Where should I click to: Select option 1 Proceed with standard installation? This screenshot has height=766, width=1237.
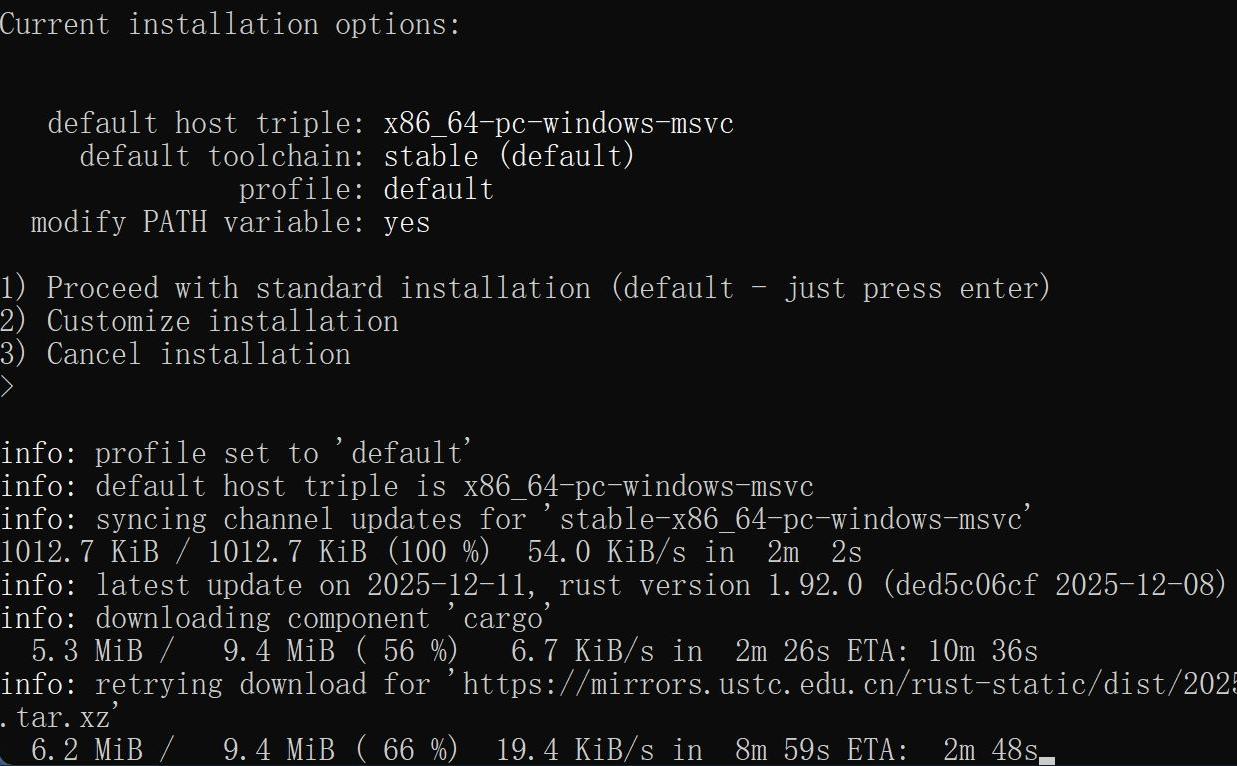point(525,289)
